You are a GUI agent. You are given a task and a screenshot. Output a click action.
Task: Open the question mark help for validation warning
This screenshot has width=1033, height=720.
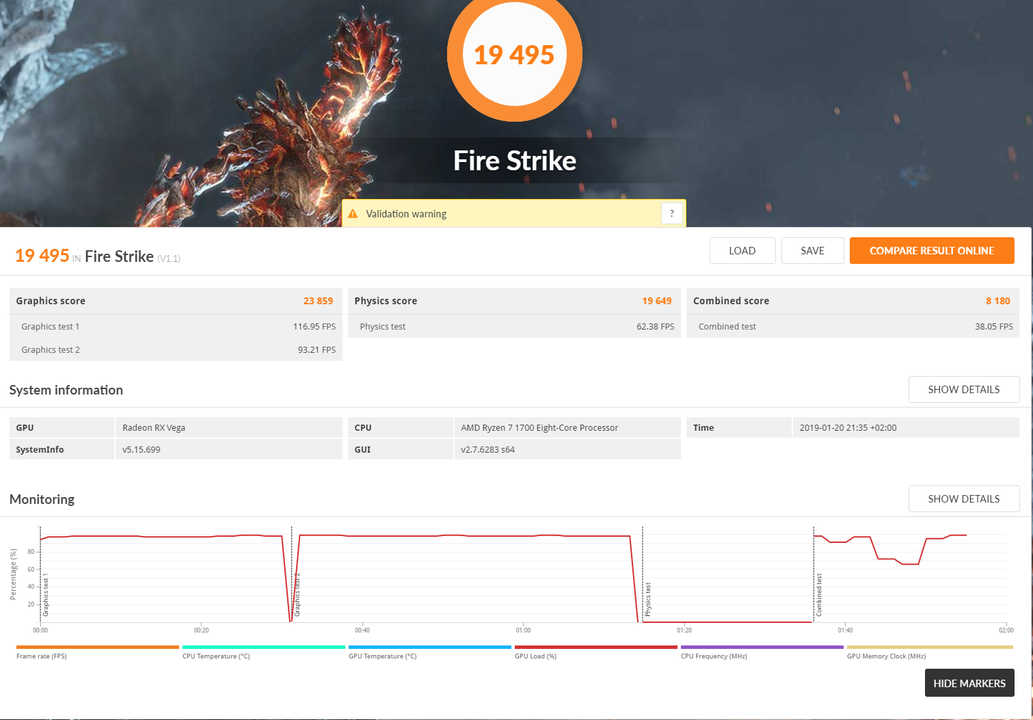[672, 213]
